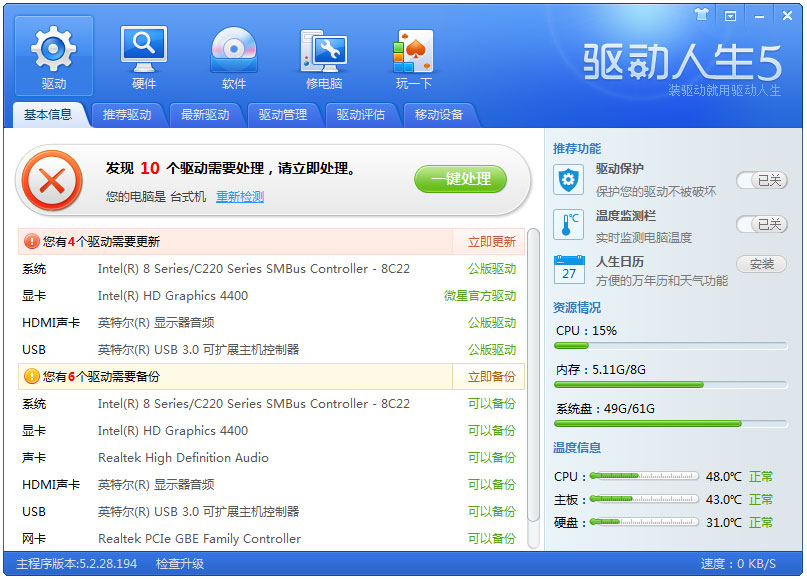Viewport: 807px width, 580px height.
Task: Click the 重新检测 link
Action: [x=240, y=197]
